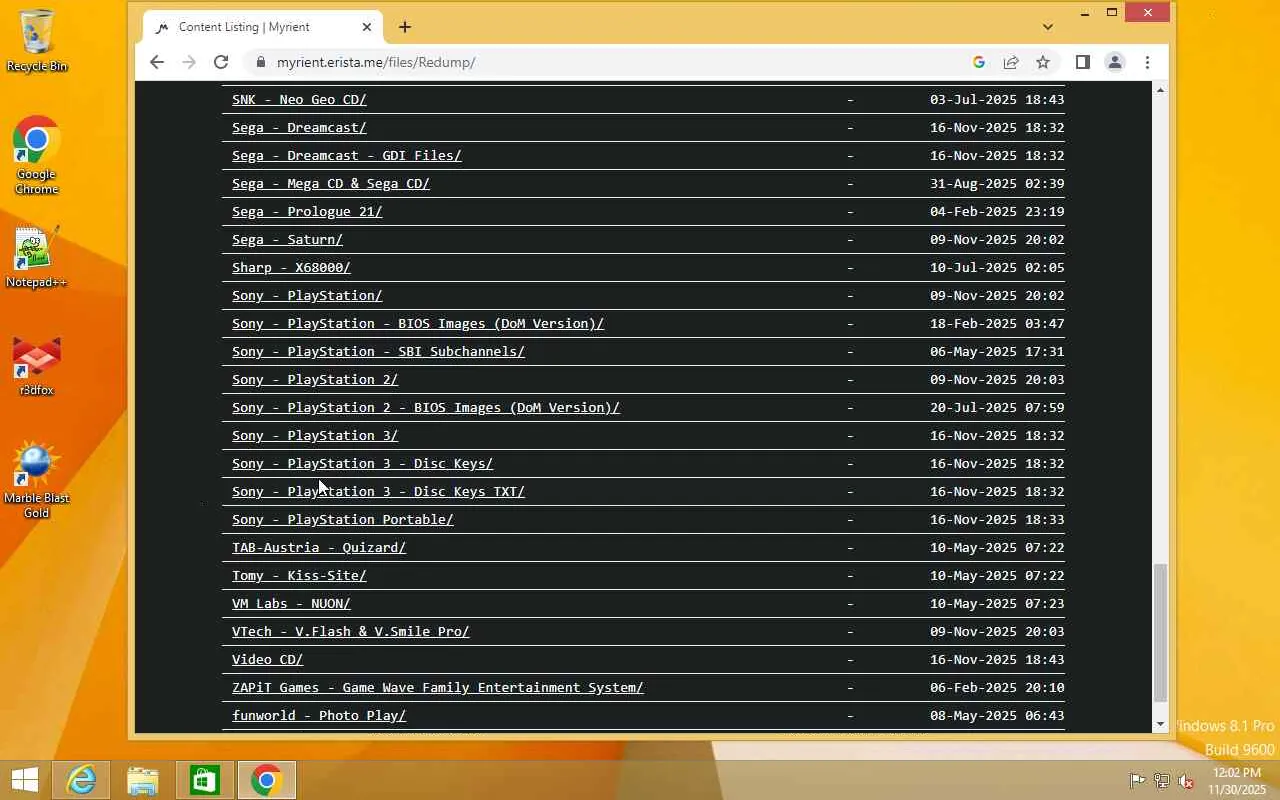
Task: Open the Video CD/ folder
Action: pos(267,660)
